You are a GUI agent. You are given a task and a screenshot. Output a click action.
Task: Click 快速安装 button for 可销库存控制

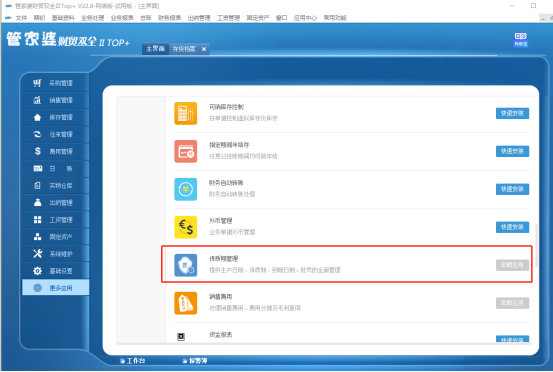click(x=512, y=113)
